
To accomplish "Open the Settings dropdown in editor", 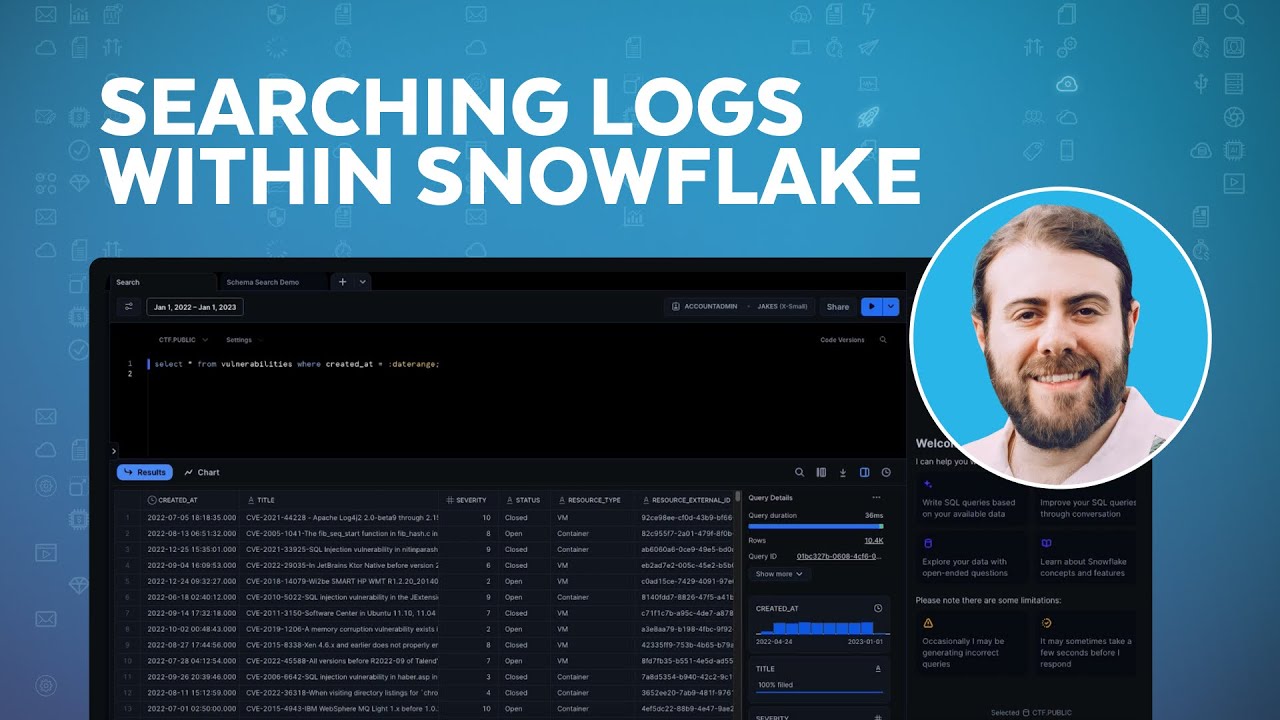I will [243, 340].
